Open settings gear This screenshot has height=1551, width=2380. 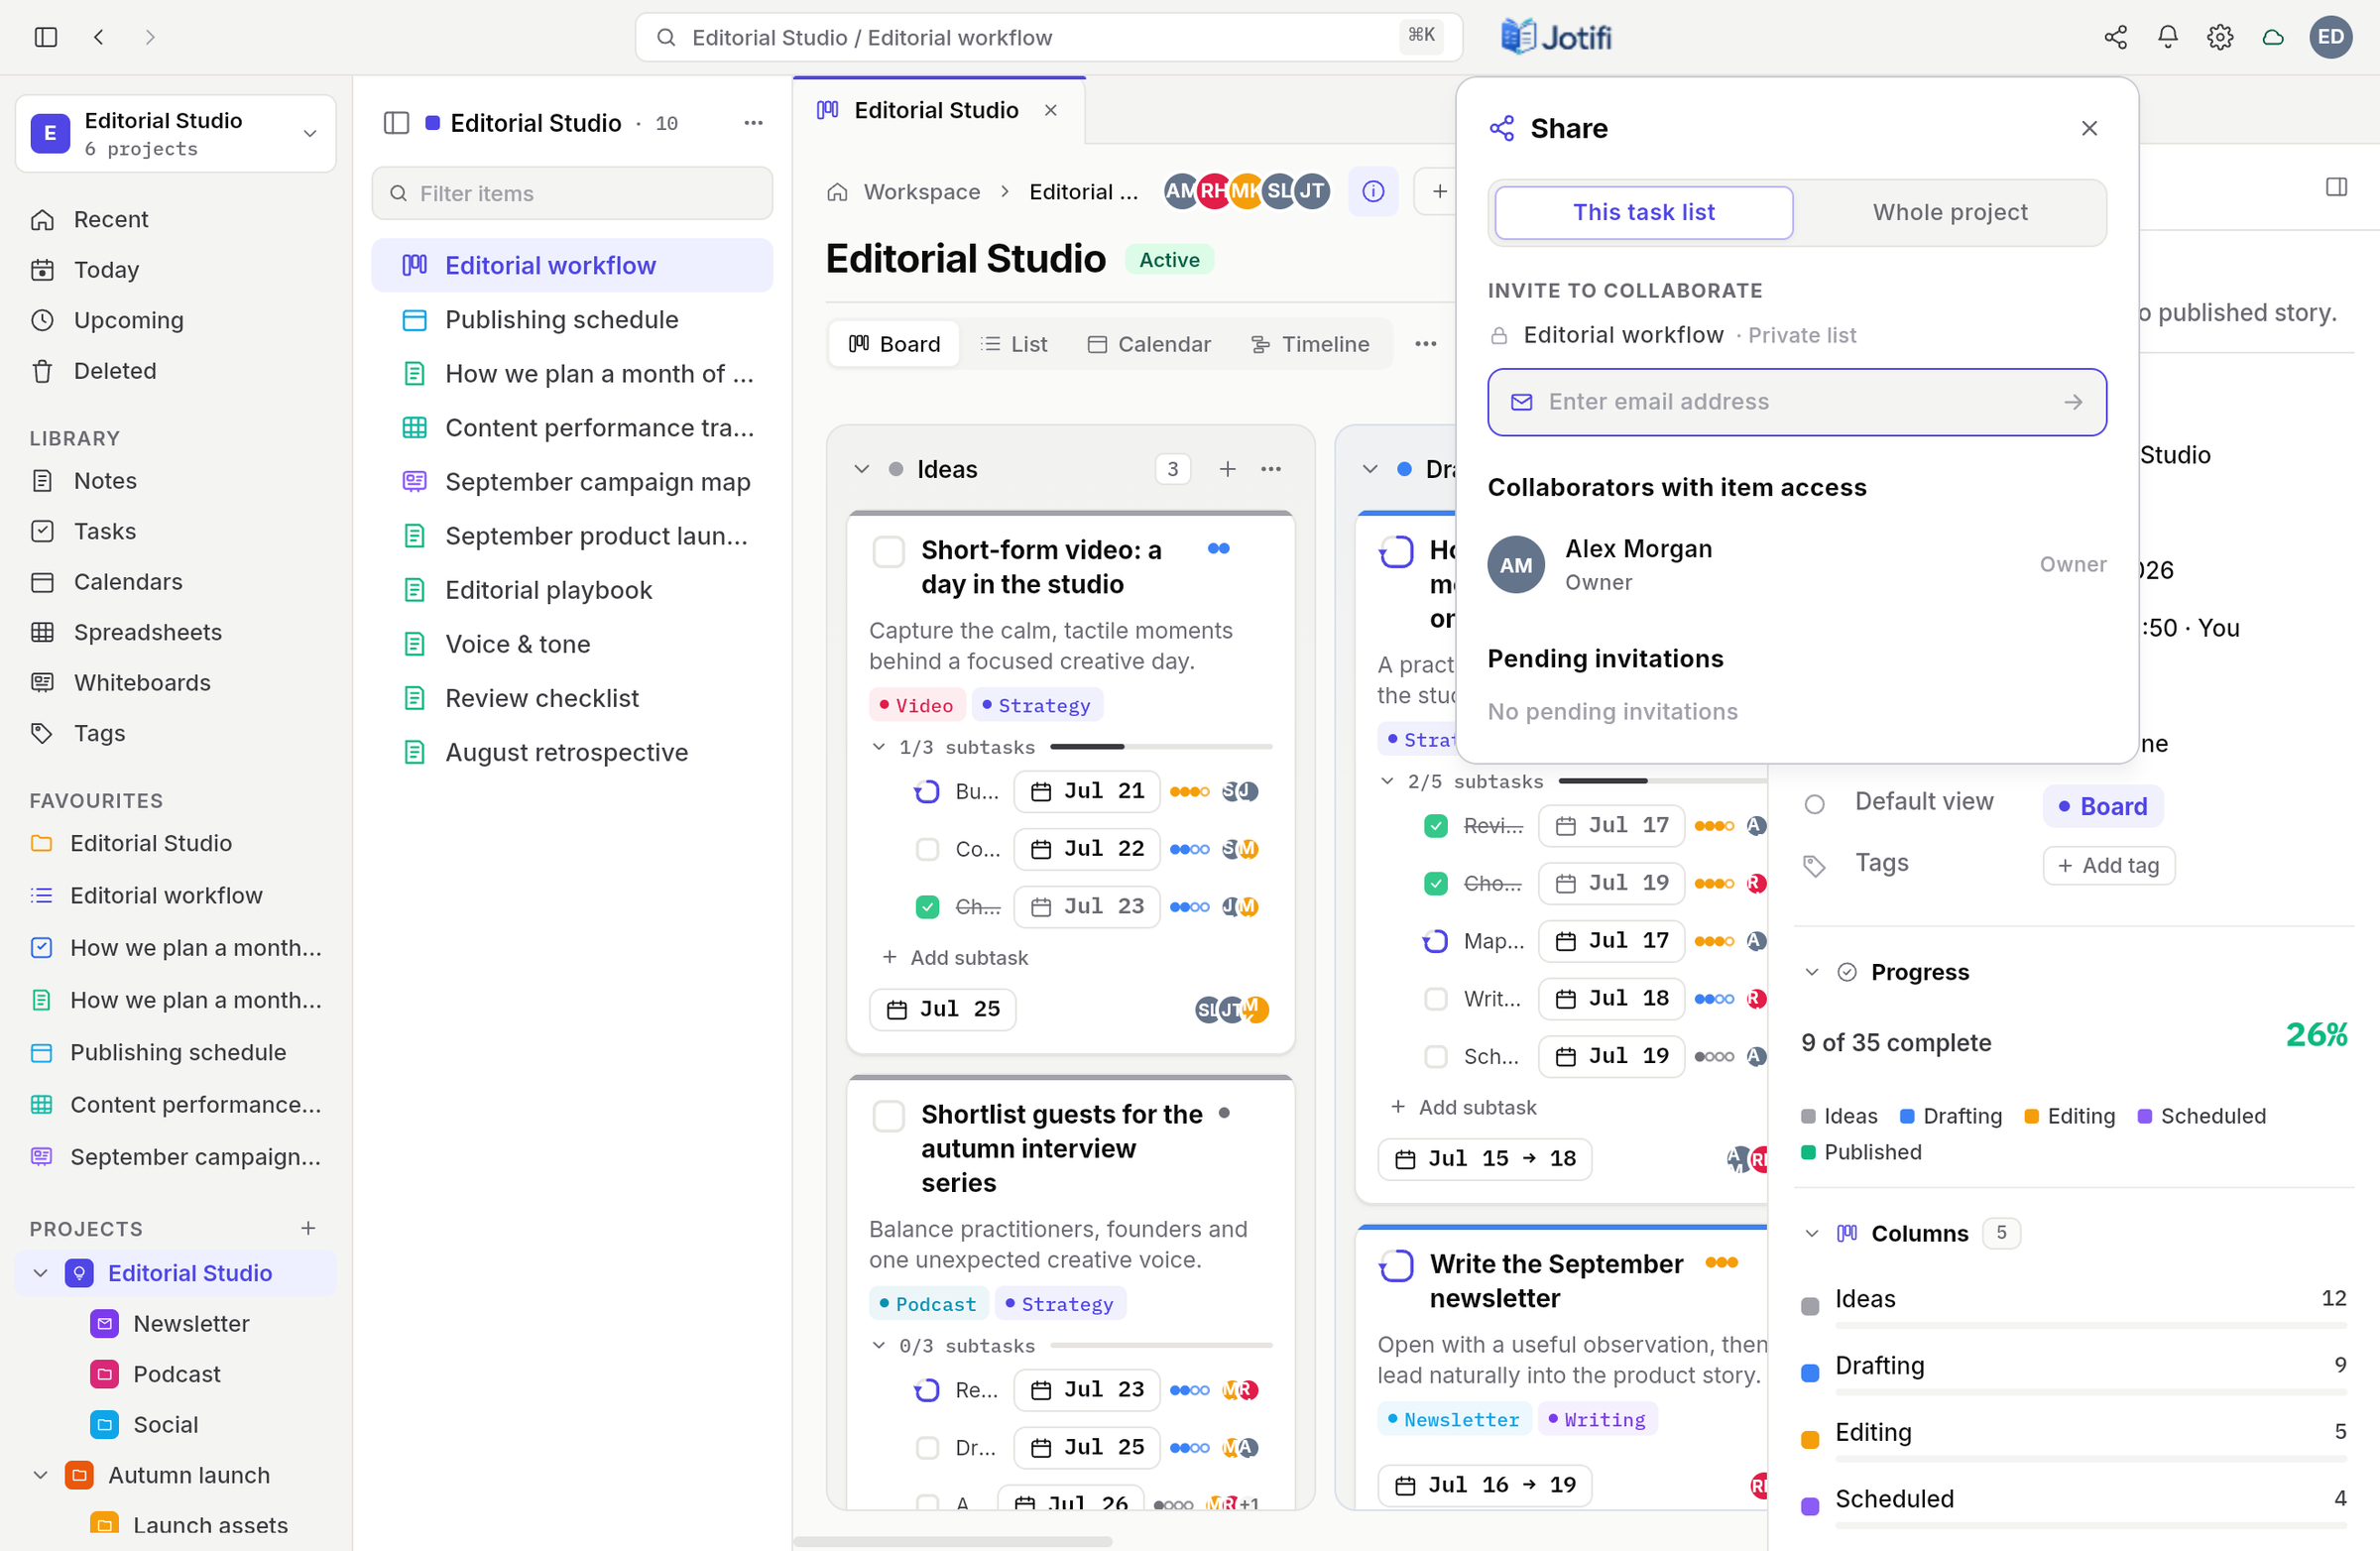point(2220,37)
